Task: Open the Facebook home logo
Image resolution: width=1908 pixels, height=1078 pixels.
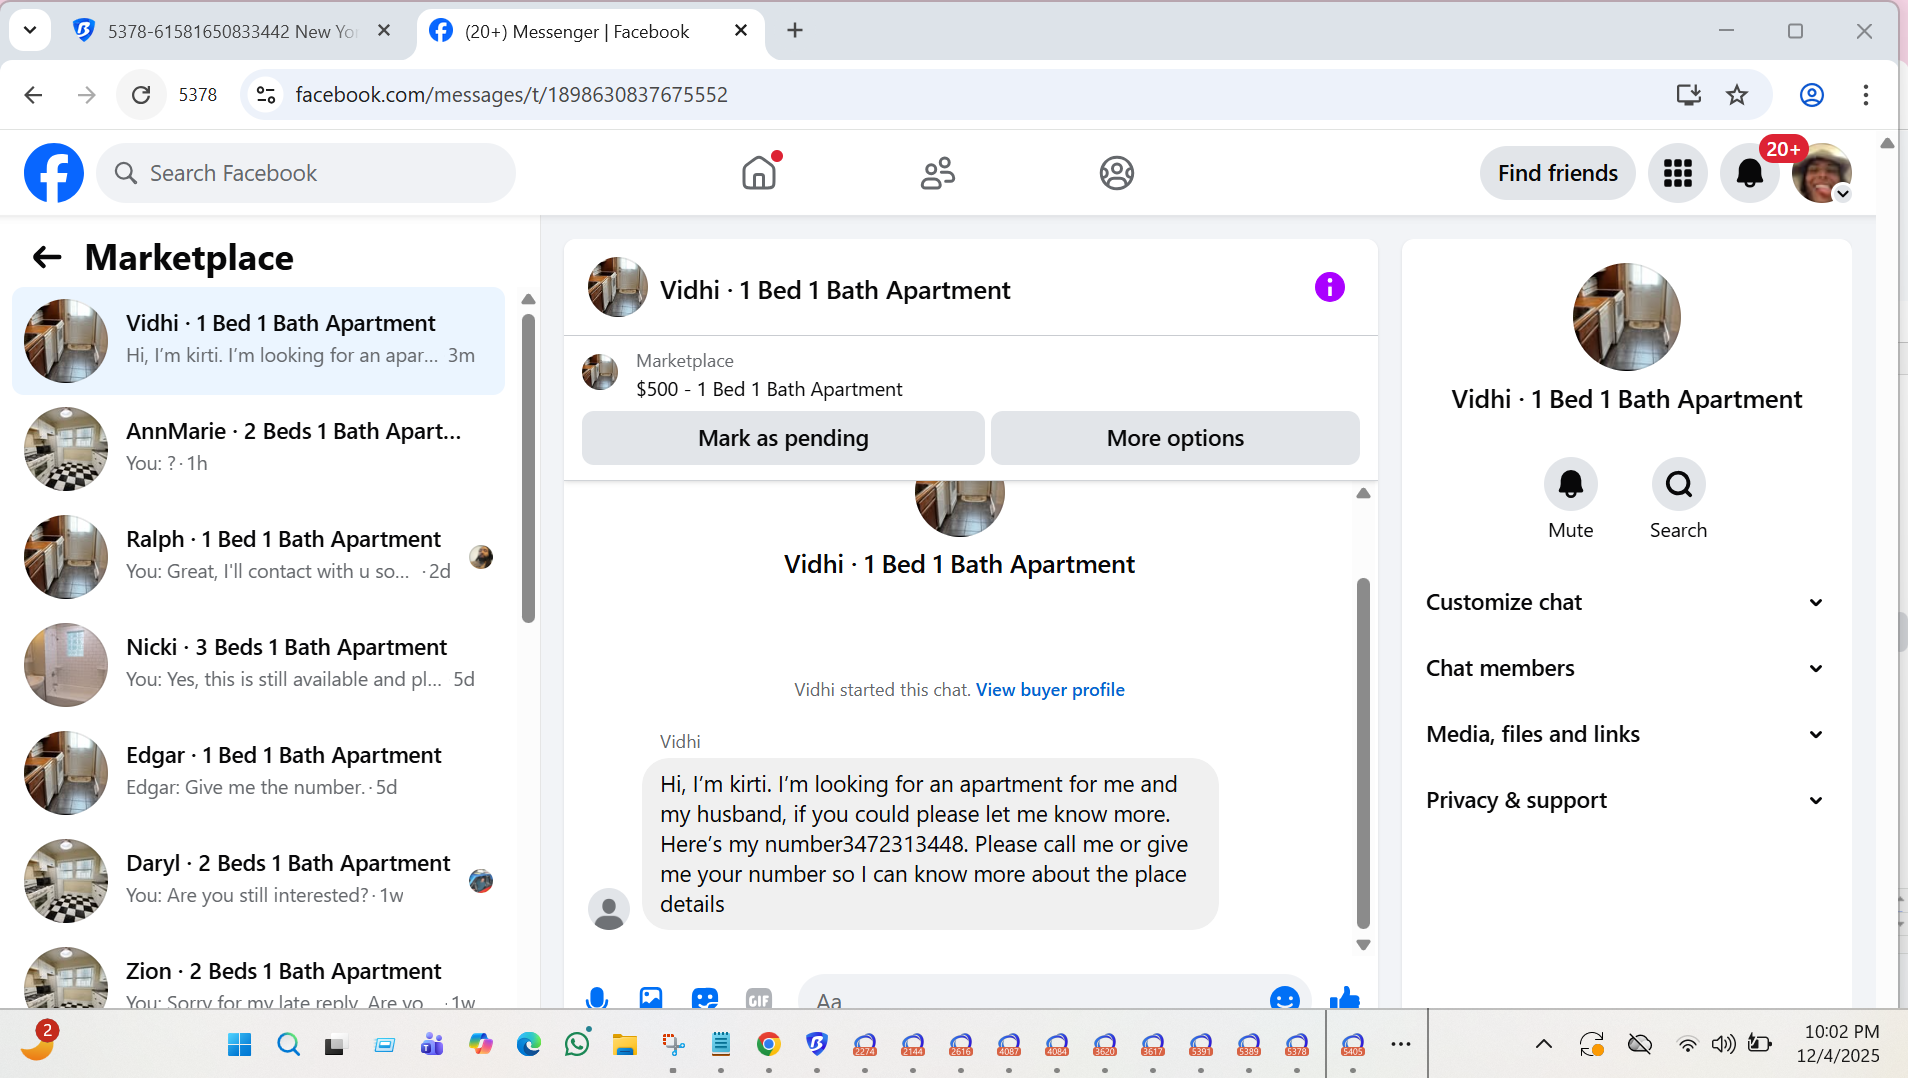Action: tap(54, 173)
